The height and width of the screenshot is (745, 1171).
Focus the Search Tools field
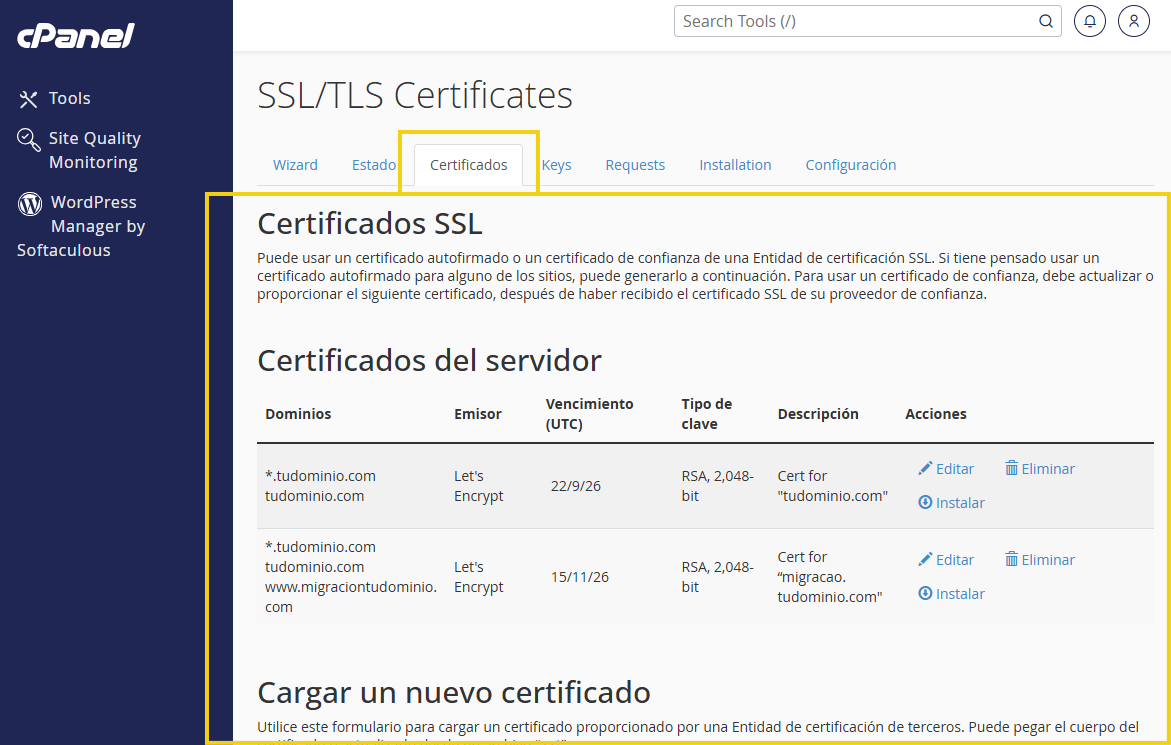coord(867,21)
